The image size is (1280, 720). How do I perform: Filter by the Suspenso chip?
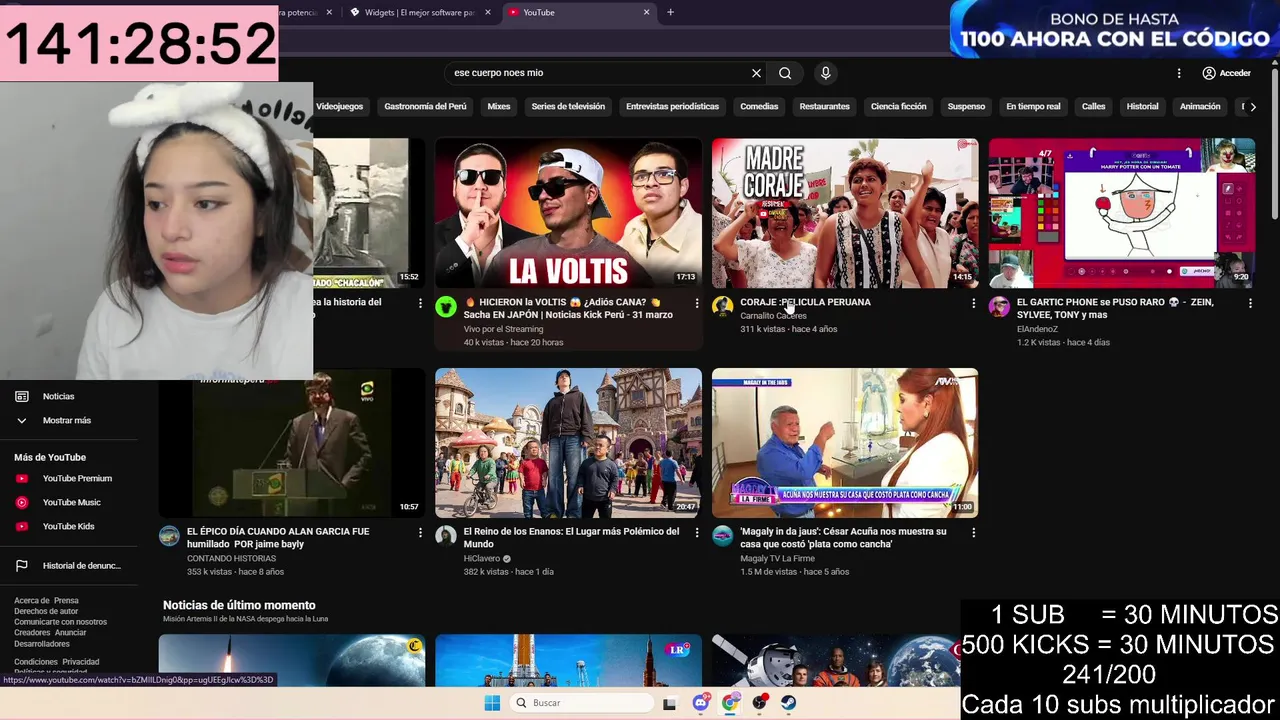(966, 106)
